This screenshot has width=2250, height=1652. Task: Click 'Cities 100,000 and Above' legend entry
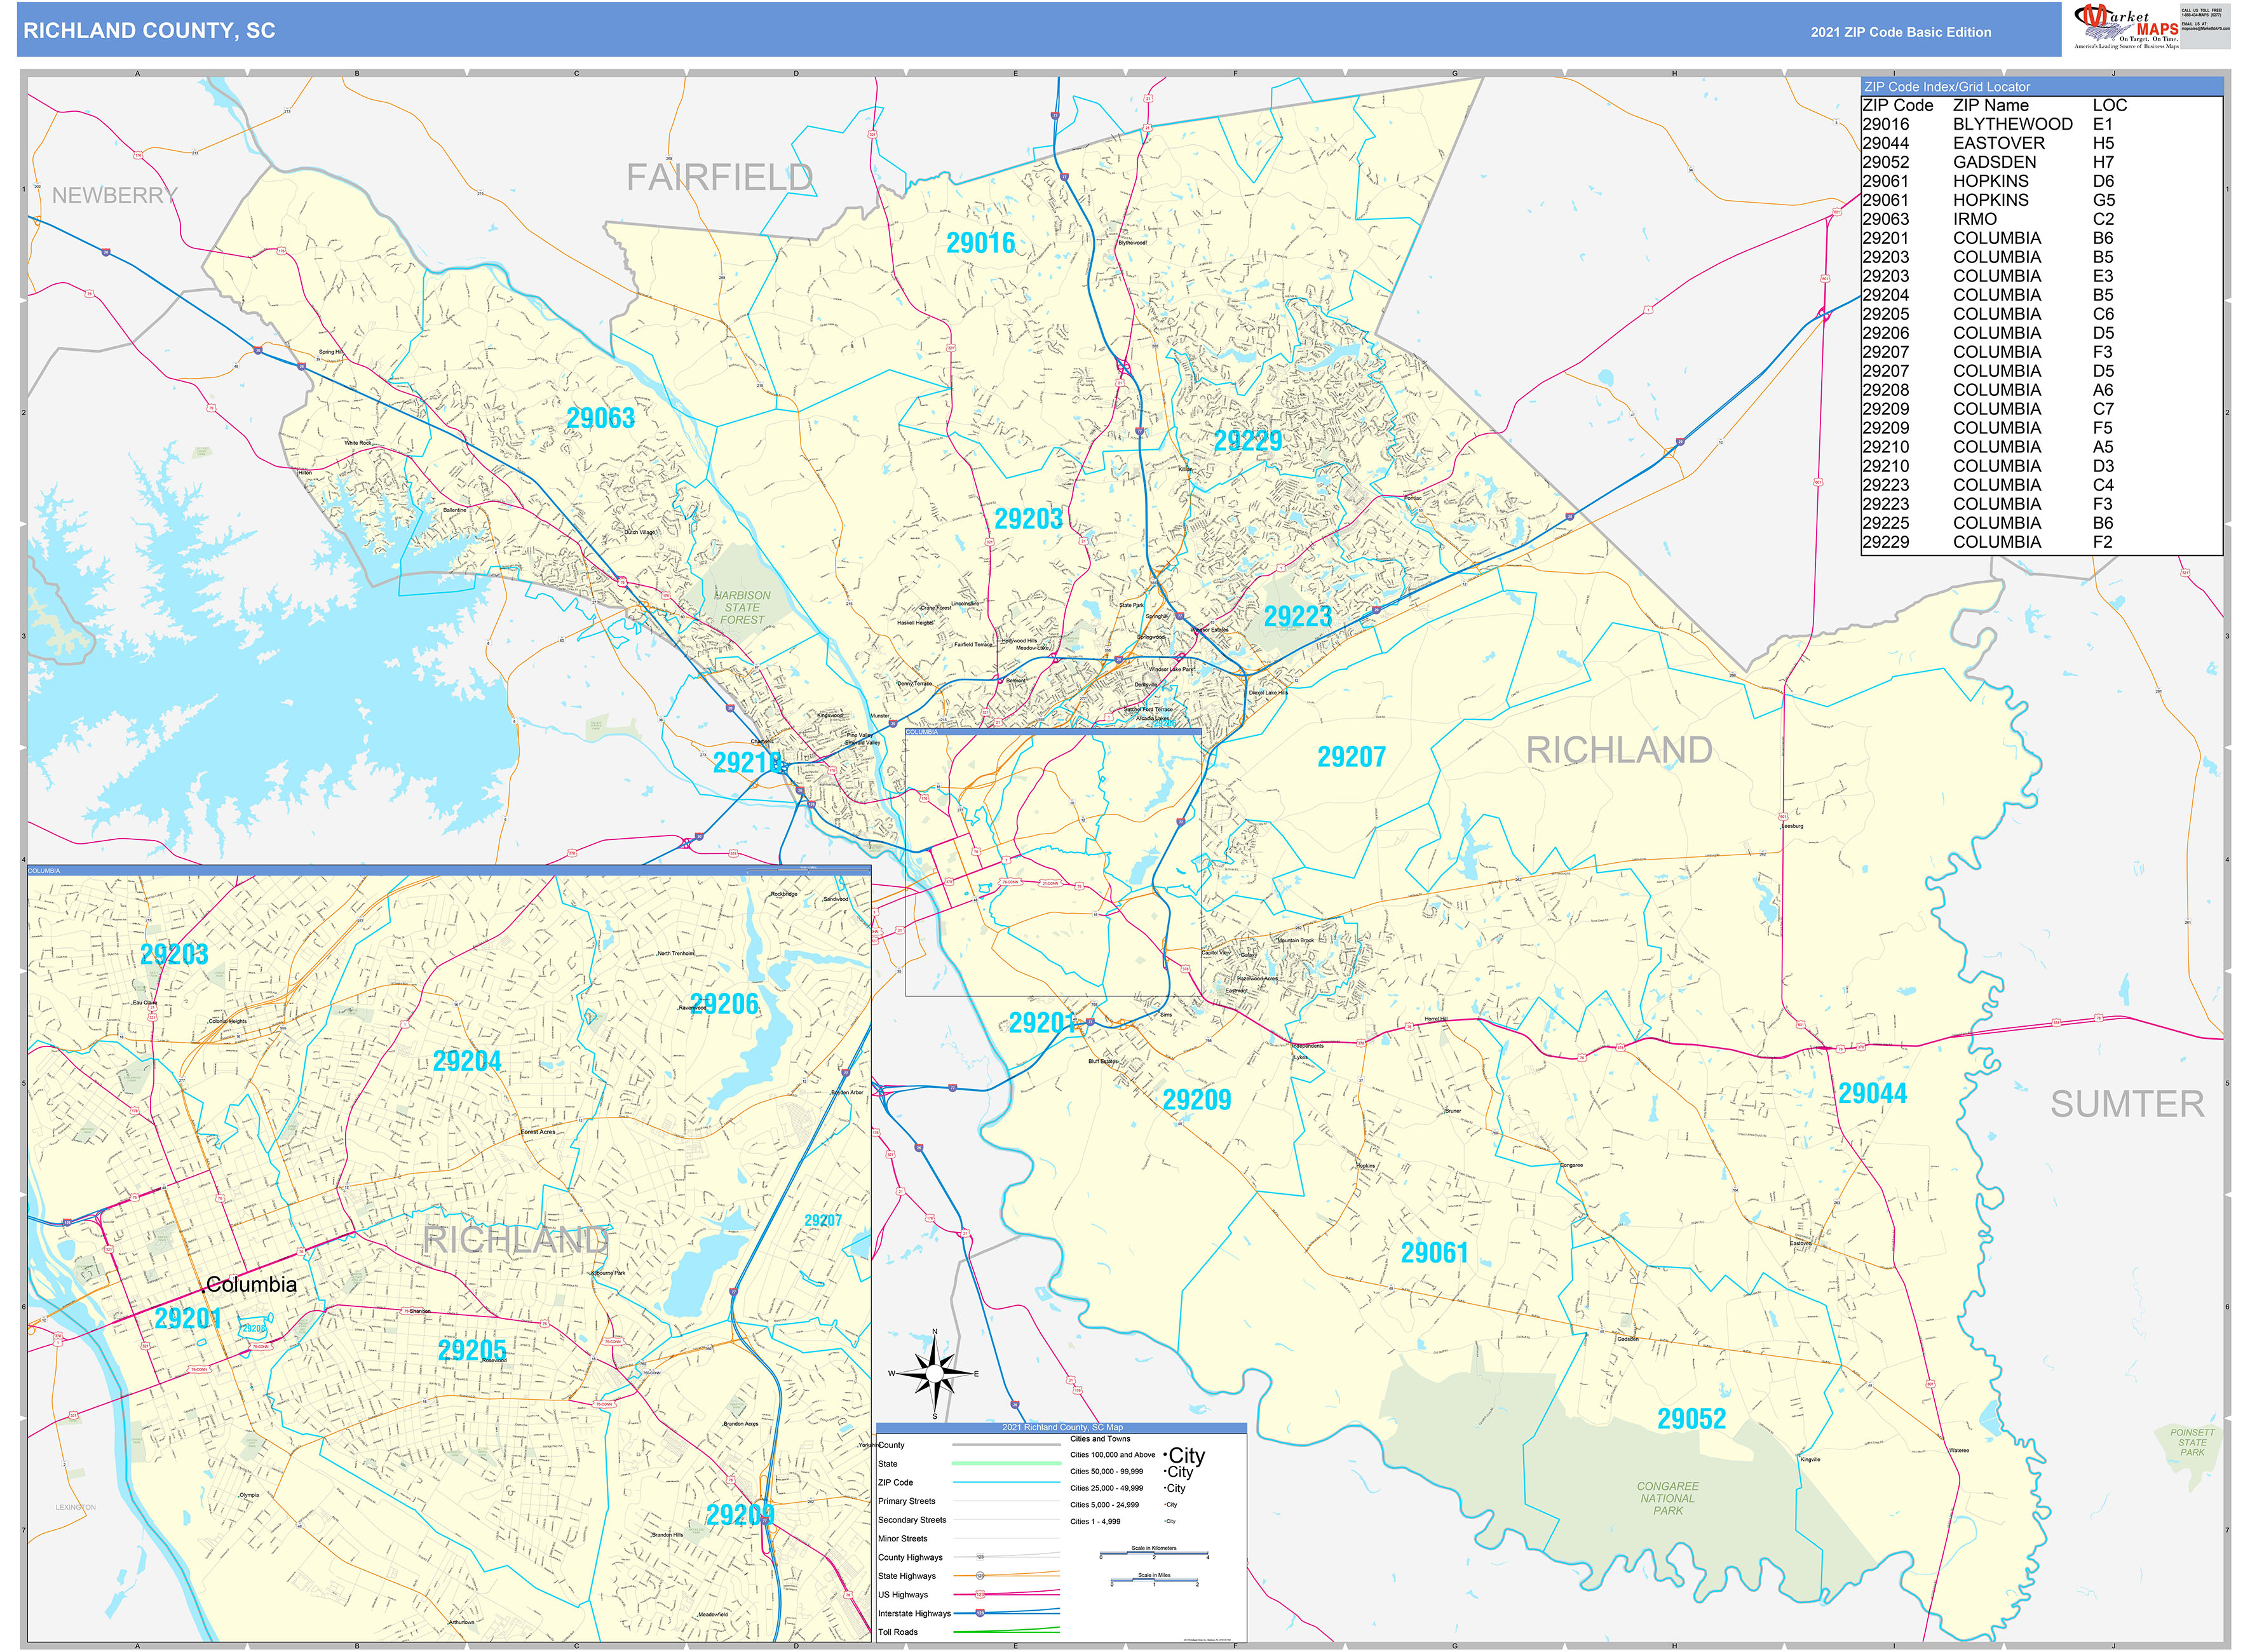coord(1112,1455)
